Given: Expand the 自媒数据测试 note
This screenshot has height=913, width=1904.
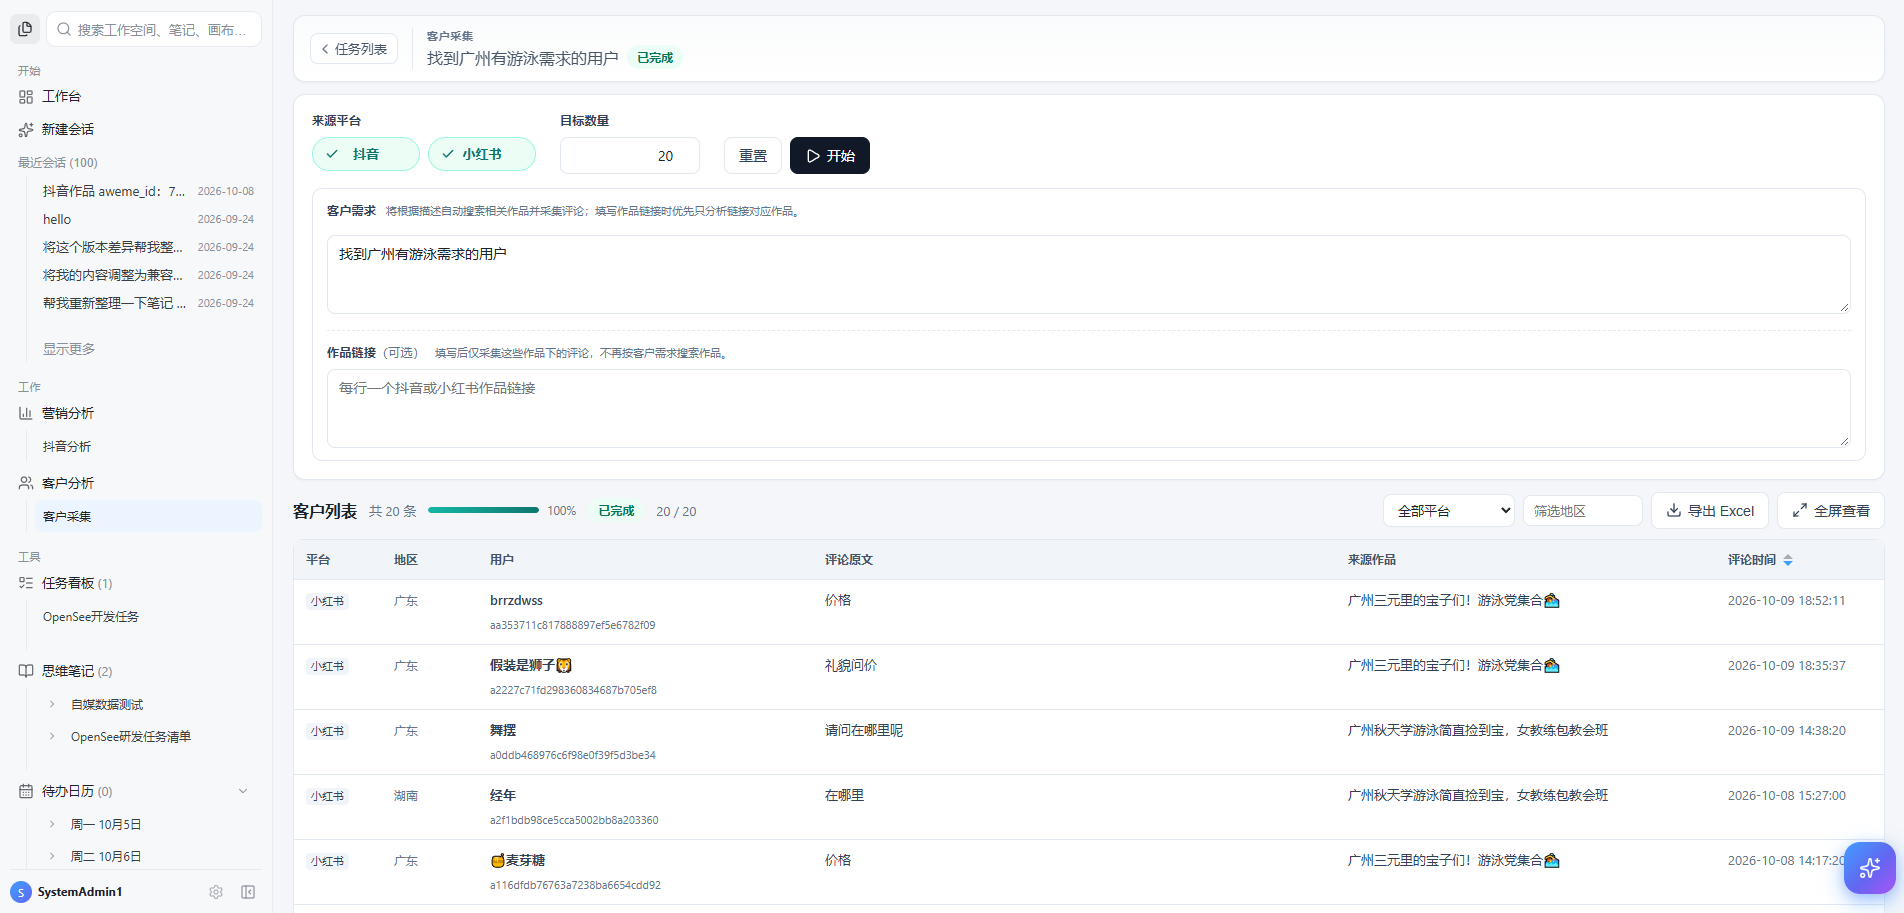Looking at the screenshot, I should [52, 704].
